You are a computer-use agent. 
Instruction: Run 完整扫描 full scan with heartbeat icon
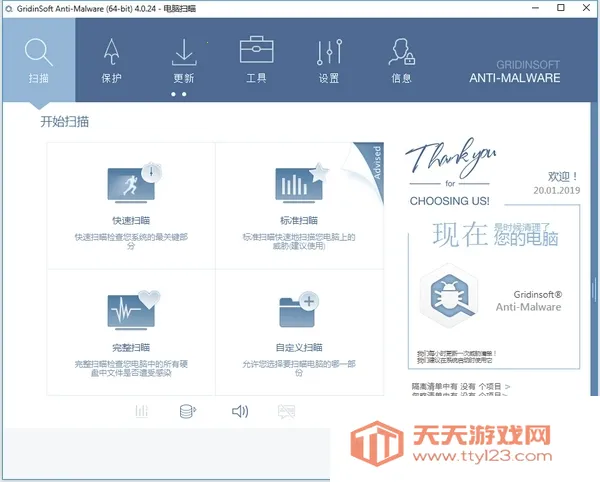click(x=131, y=322)
